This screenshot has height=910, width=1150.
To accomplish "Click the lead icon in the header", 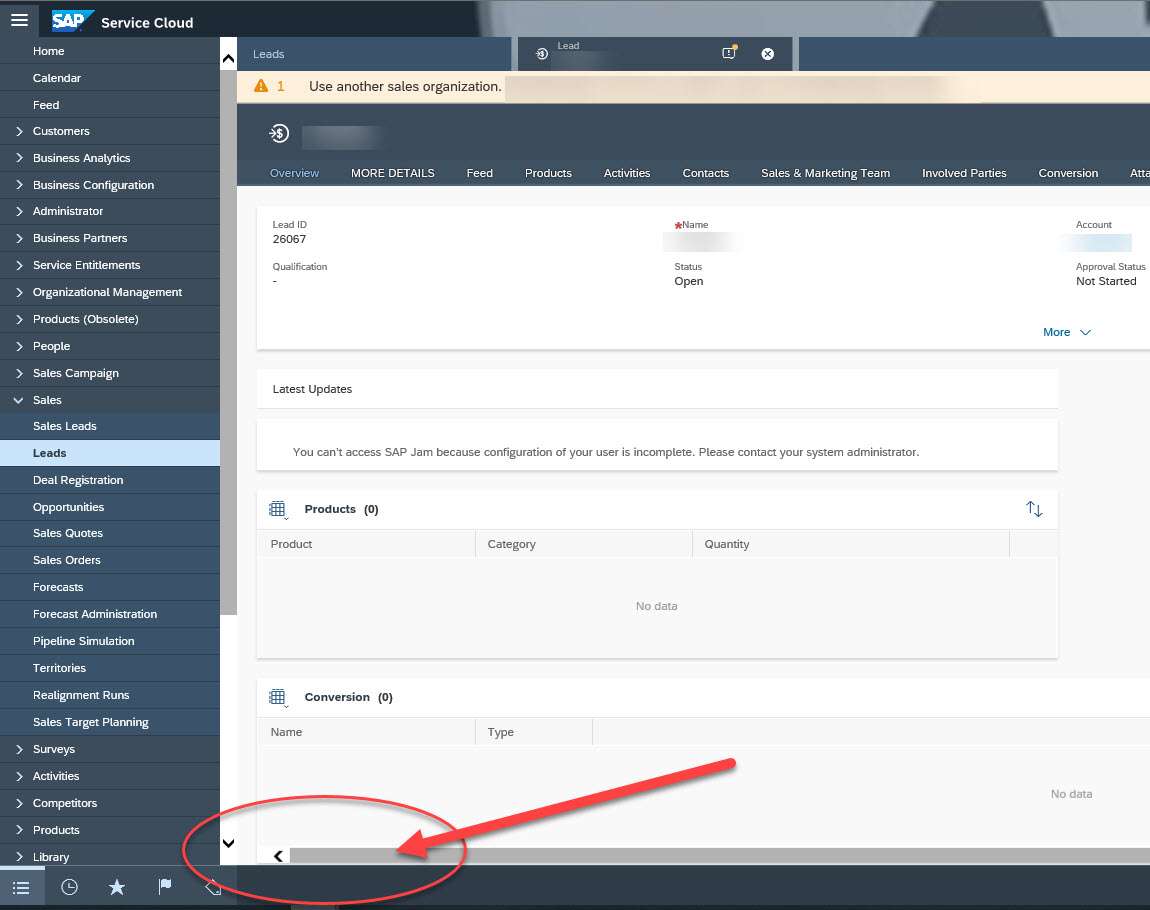I will point(279,133).
